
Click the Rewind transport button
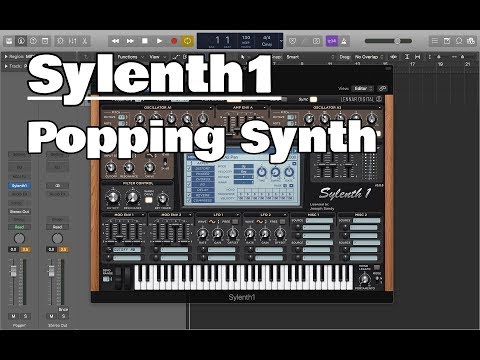coord(115,41)
